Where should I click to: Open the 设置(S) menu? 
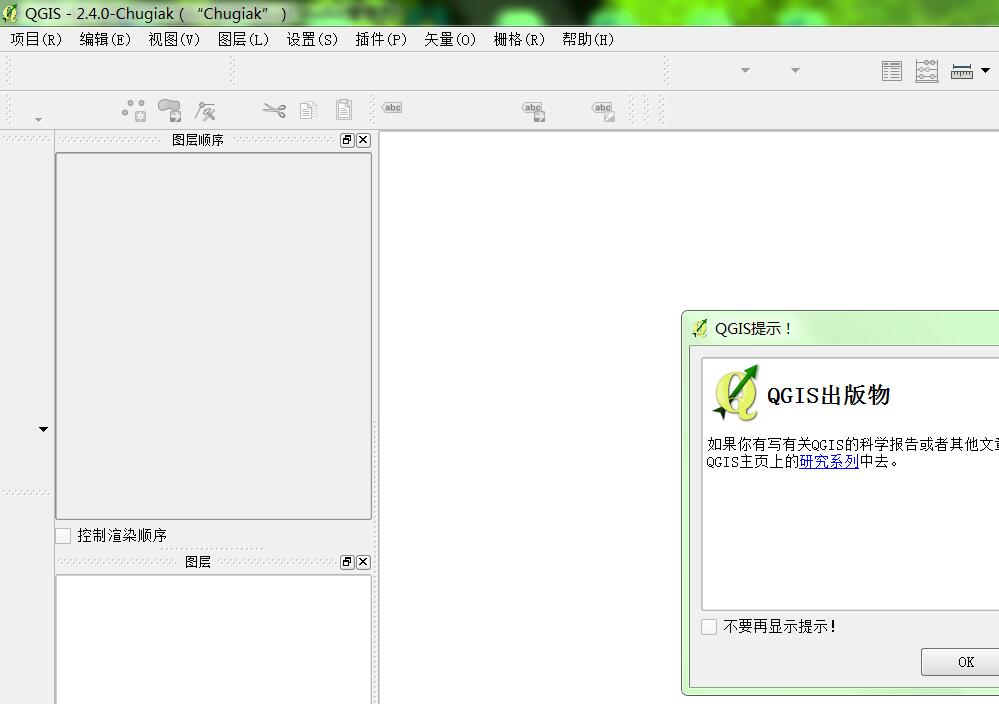click(x=312, y=40)
